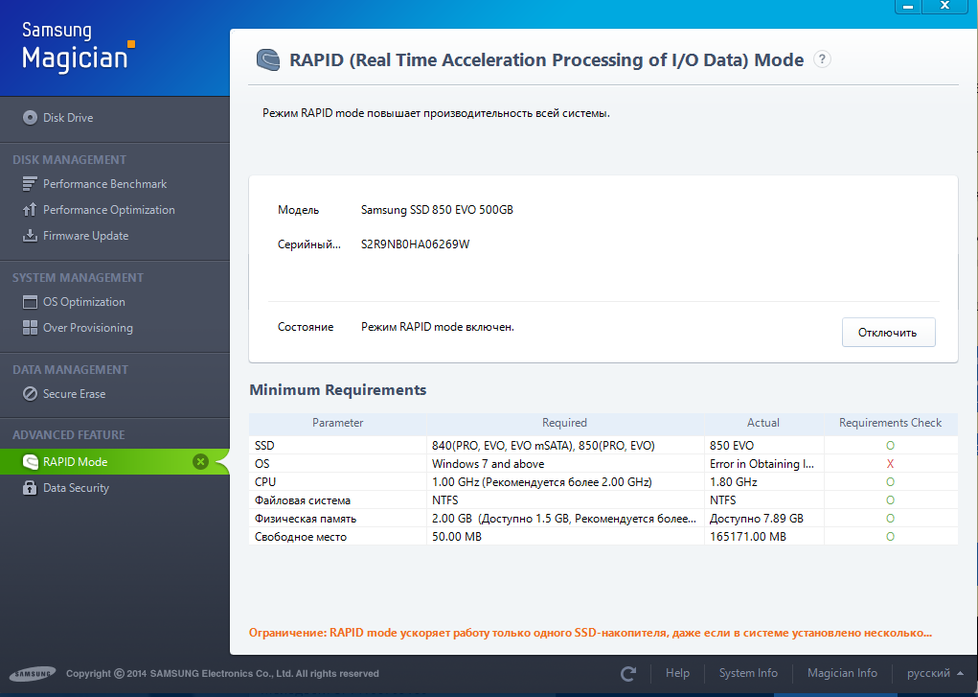The image size is (978, 697).
Task: Click the 'Error in Obtaining I...' cell
Action: tap(762, 464)
